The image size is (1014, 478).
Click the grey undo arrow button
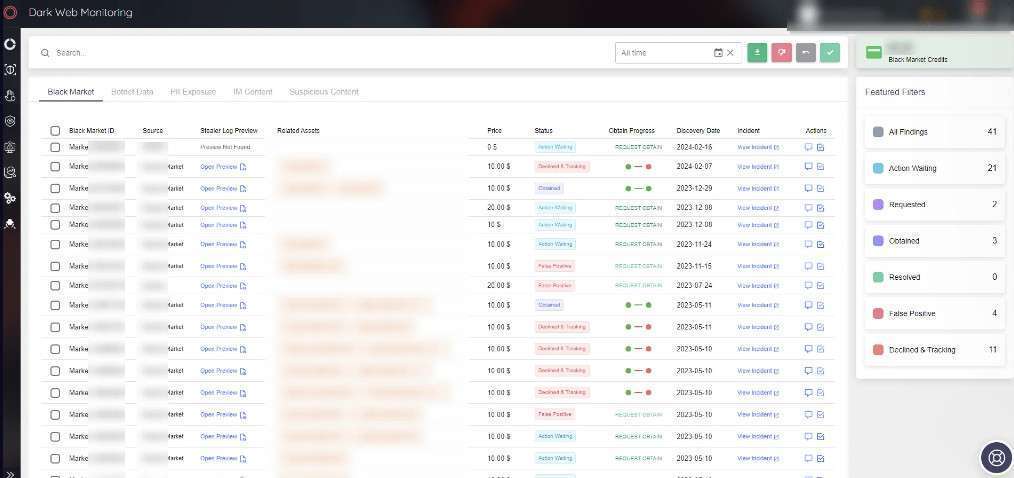(806, 52)
